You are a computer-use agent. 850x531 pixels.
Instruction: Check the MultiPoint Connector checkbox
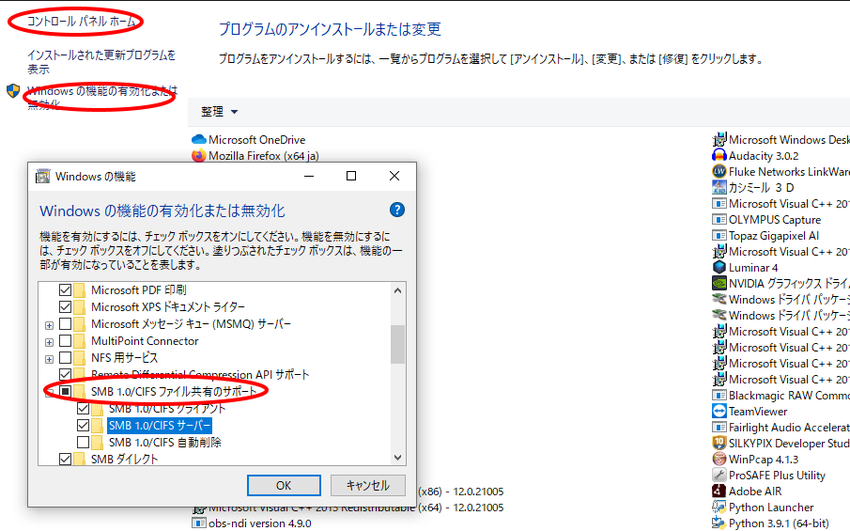[x=65, y=341]
